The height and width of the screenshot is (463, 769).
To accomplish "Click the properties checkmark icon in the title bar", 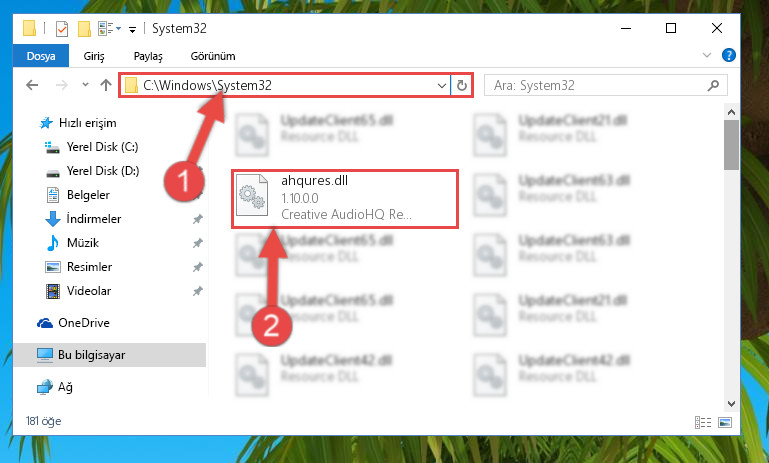I will point(61,29).
